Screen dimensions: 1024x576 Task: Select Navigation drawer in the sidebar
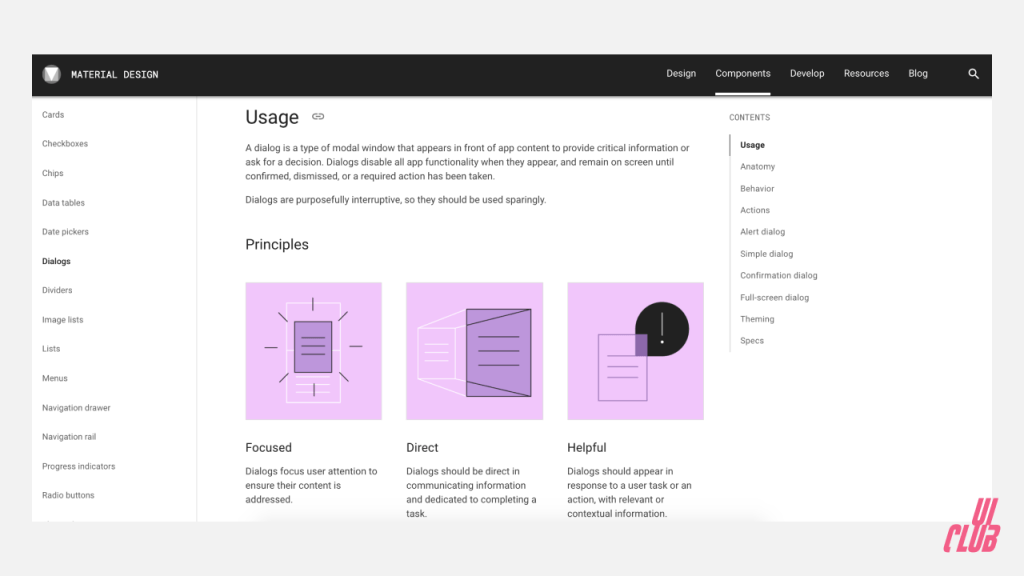[76, 408]
